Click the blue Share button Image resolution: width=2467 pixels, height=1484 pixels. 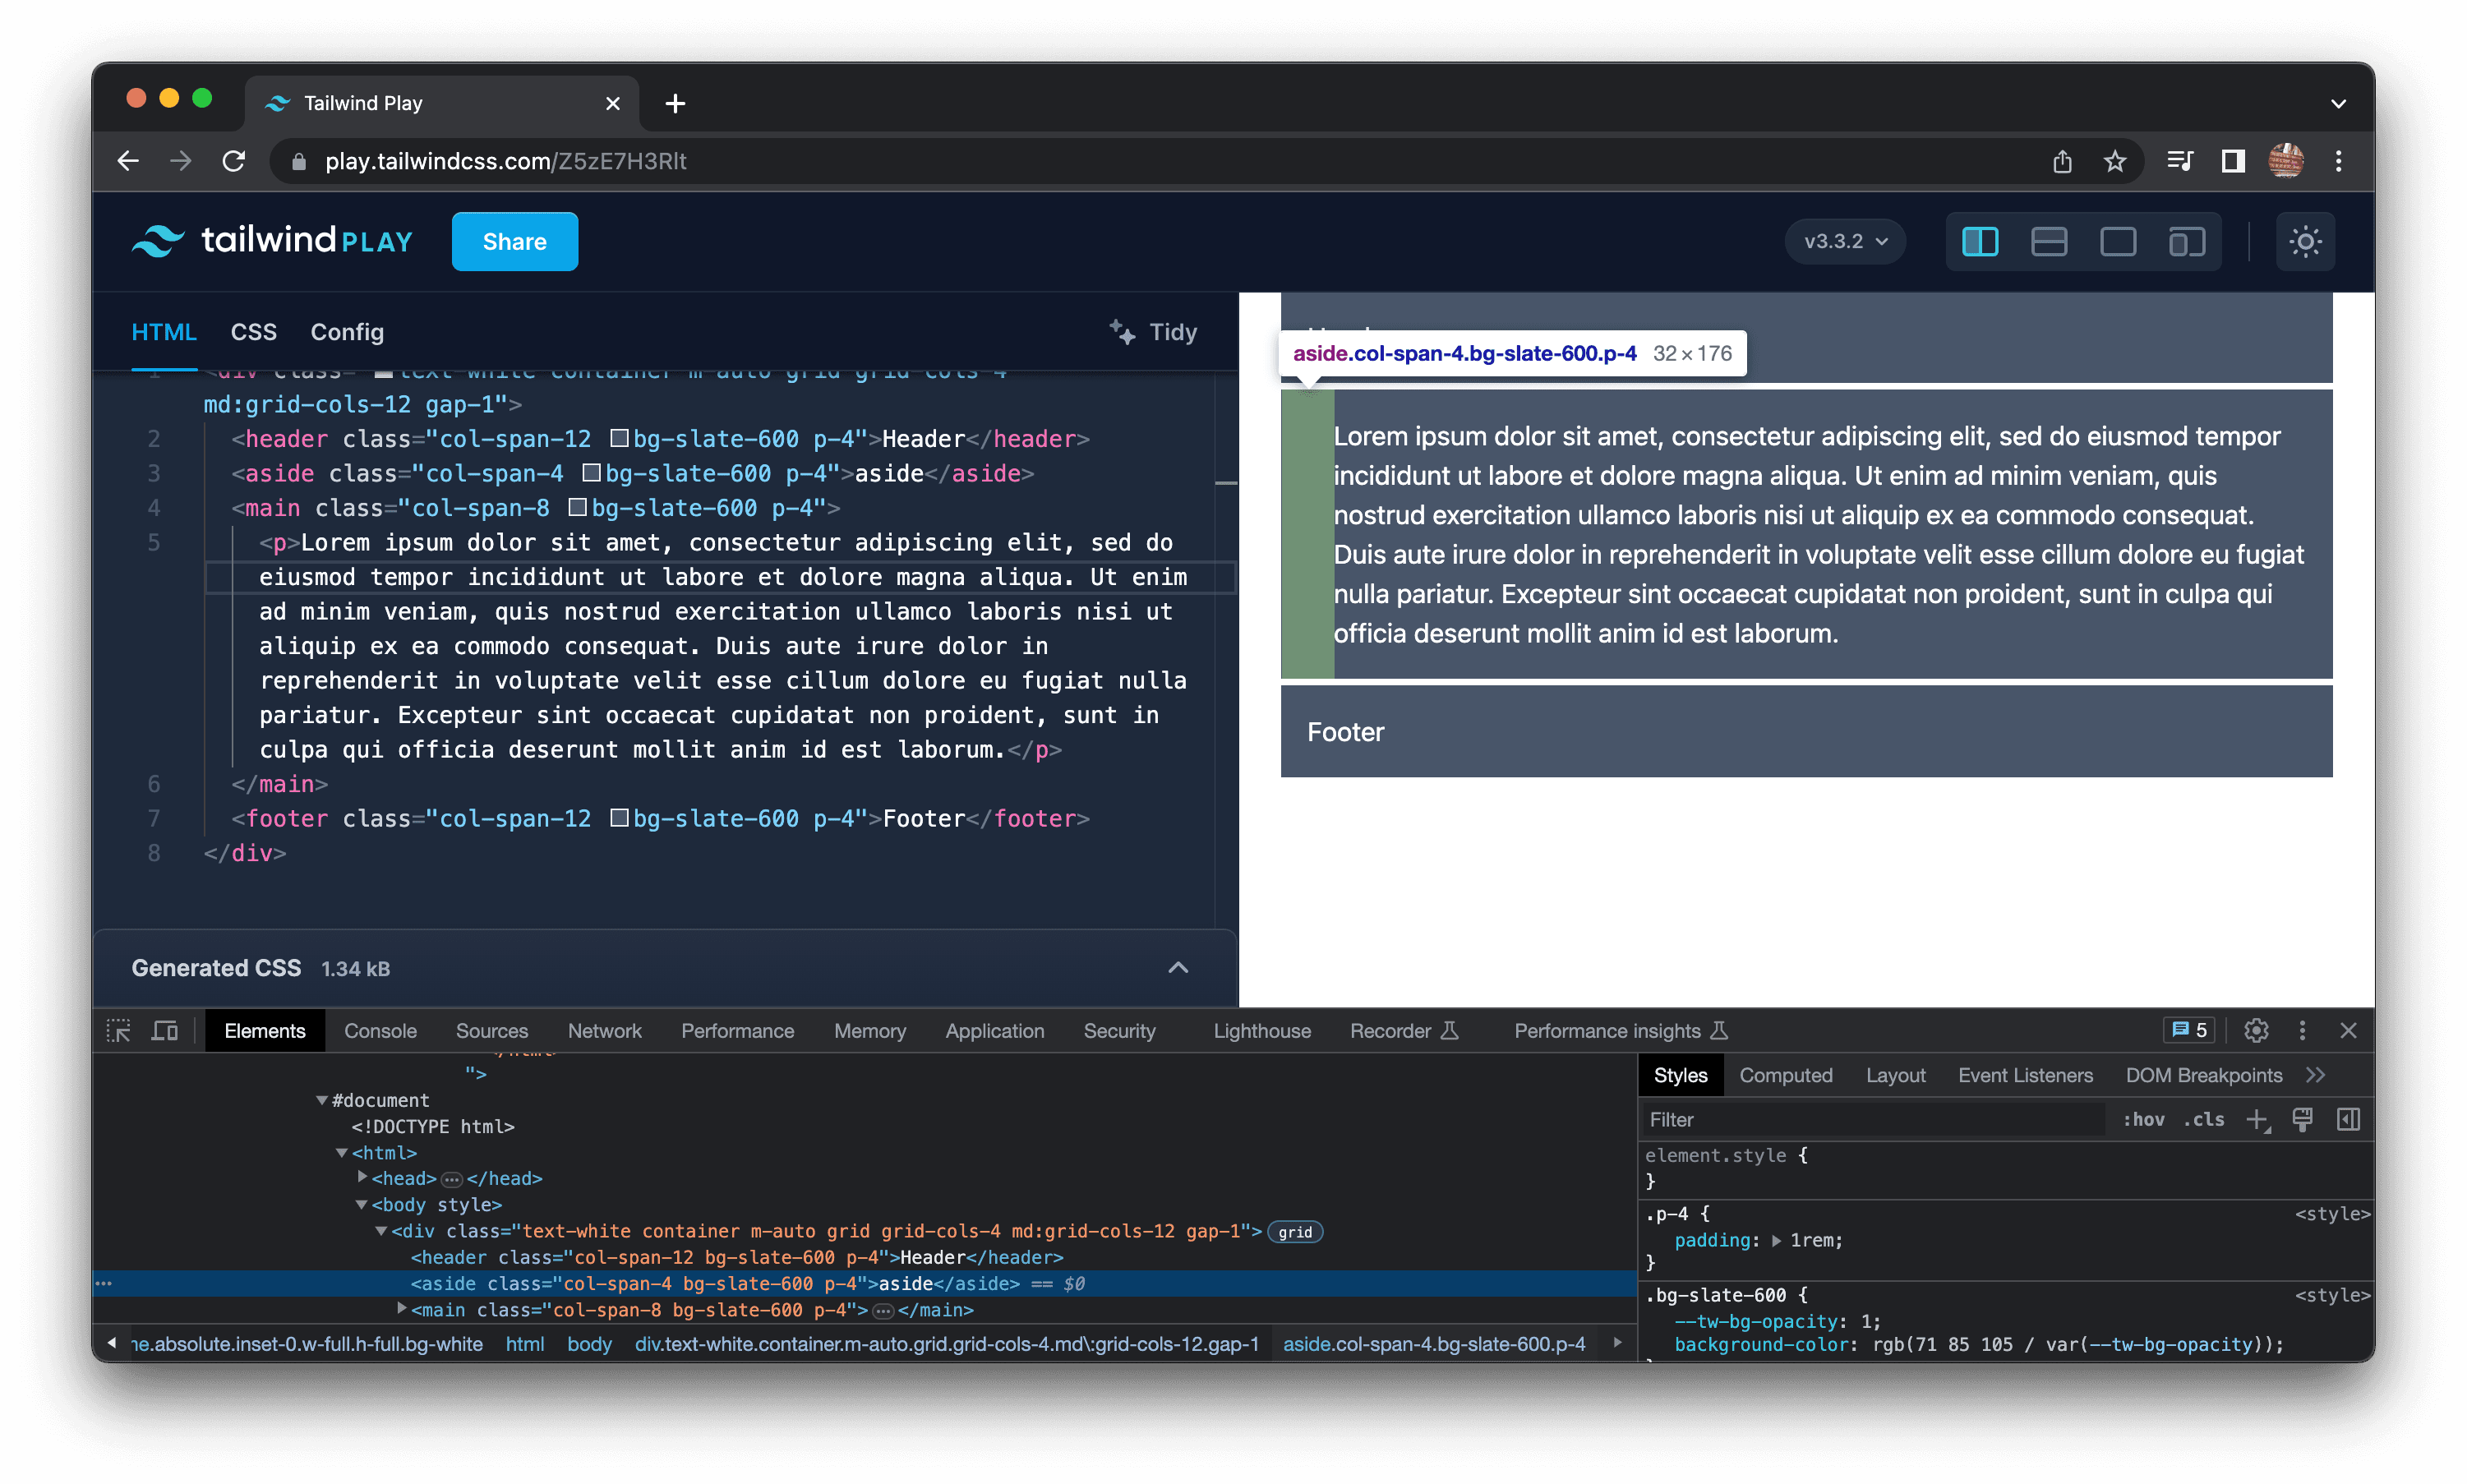click(x=514, y=241)
